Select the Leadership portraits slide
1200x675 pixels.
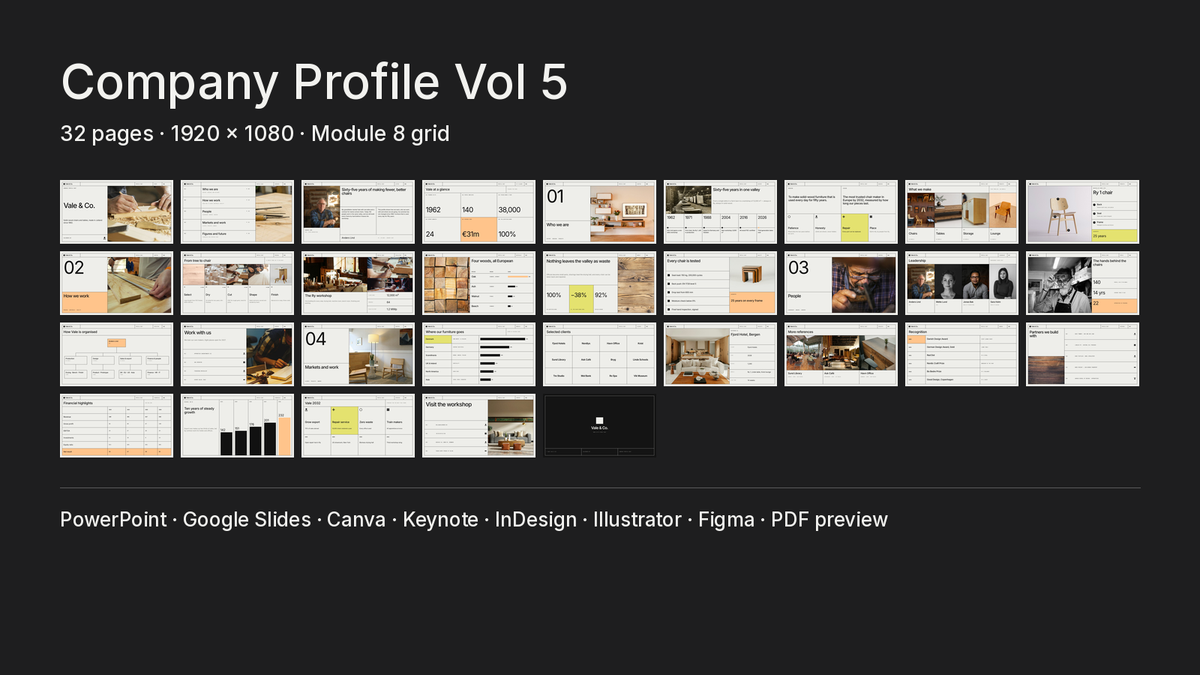962,283
